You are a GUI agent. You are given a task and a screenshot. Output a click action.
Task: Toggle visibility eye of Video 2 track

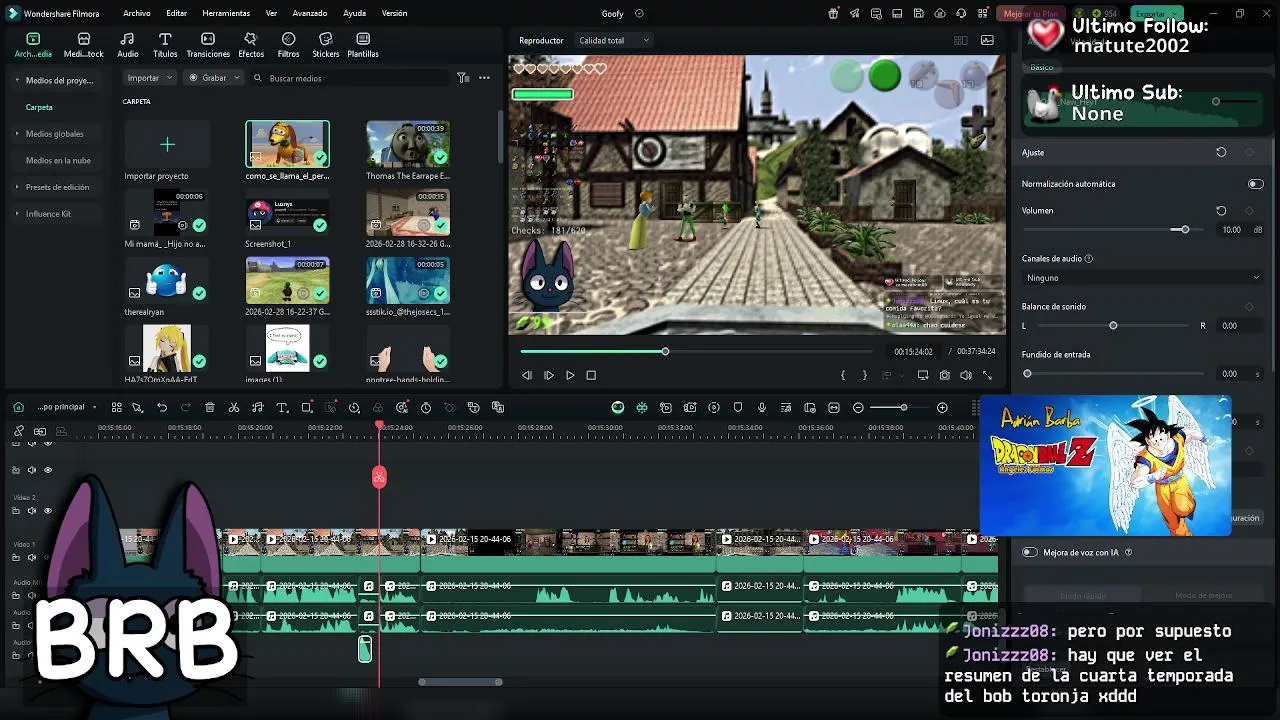coord(47,510)
